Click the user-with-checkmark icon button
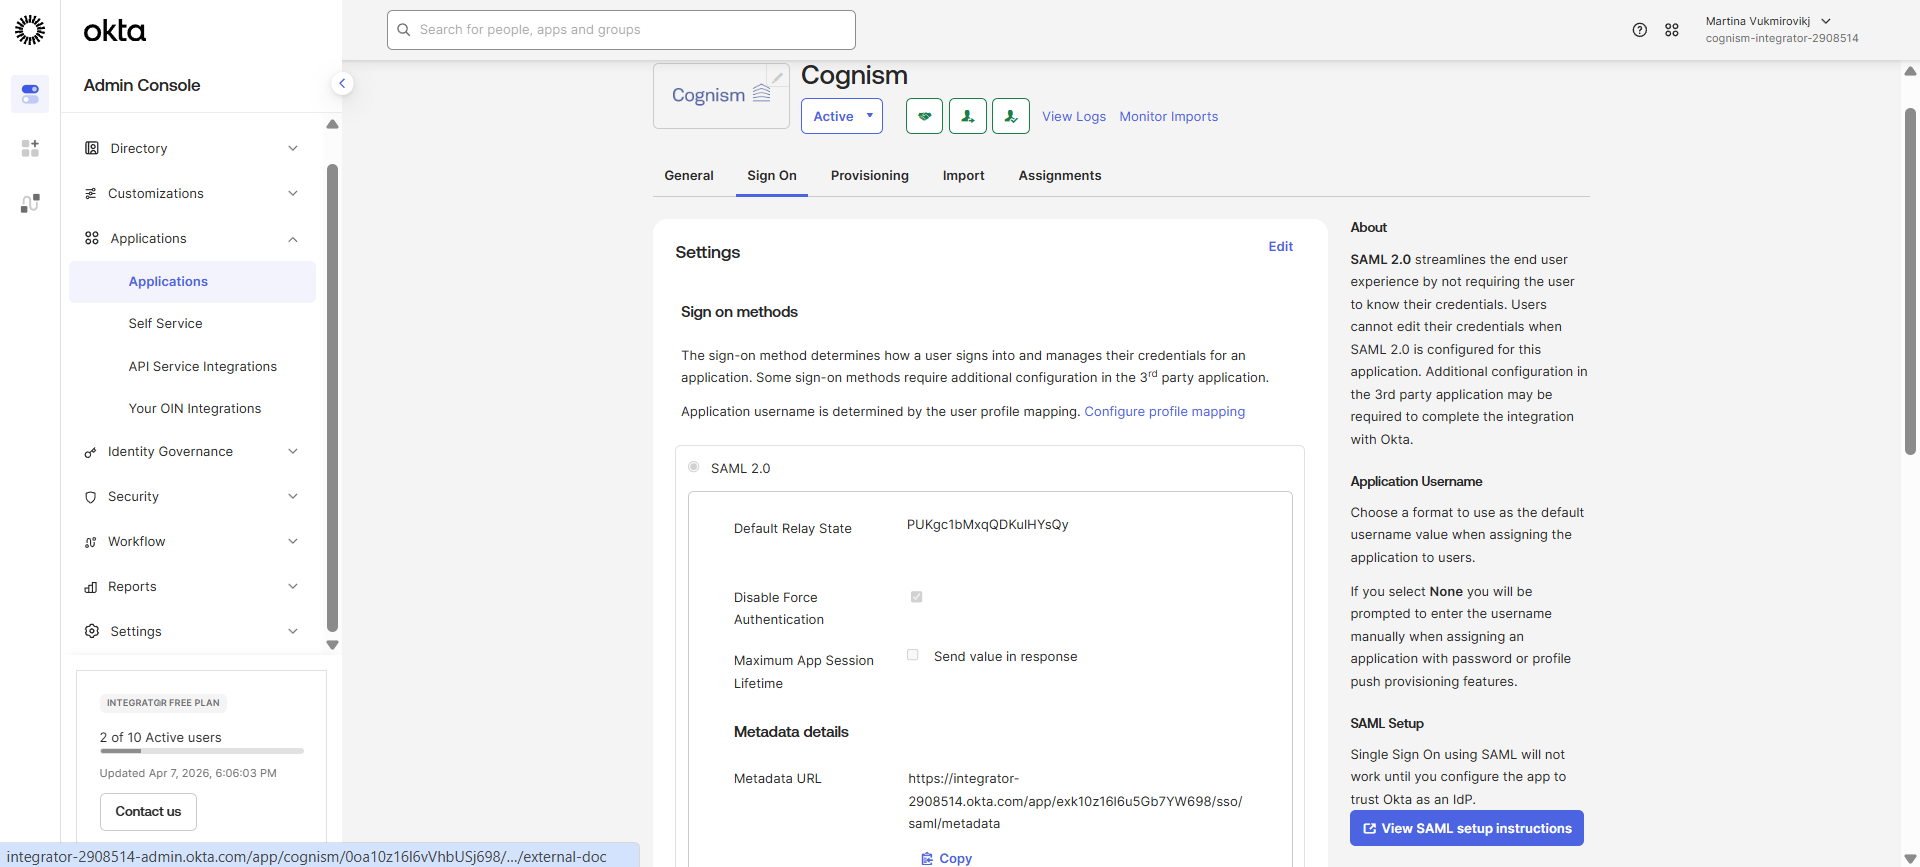This screenshot has width=1920, height=867. click(x=1010, y=116)
